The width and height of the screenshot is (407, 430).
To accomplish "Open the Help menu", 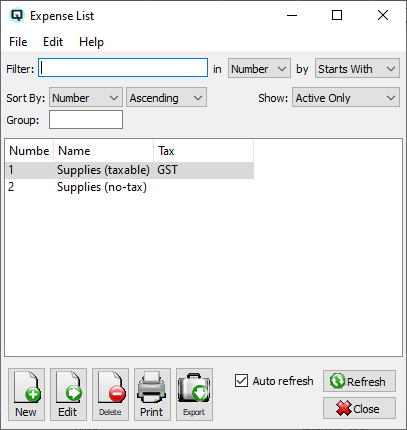I will click(91, 42).
